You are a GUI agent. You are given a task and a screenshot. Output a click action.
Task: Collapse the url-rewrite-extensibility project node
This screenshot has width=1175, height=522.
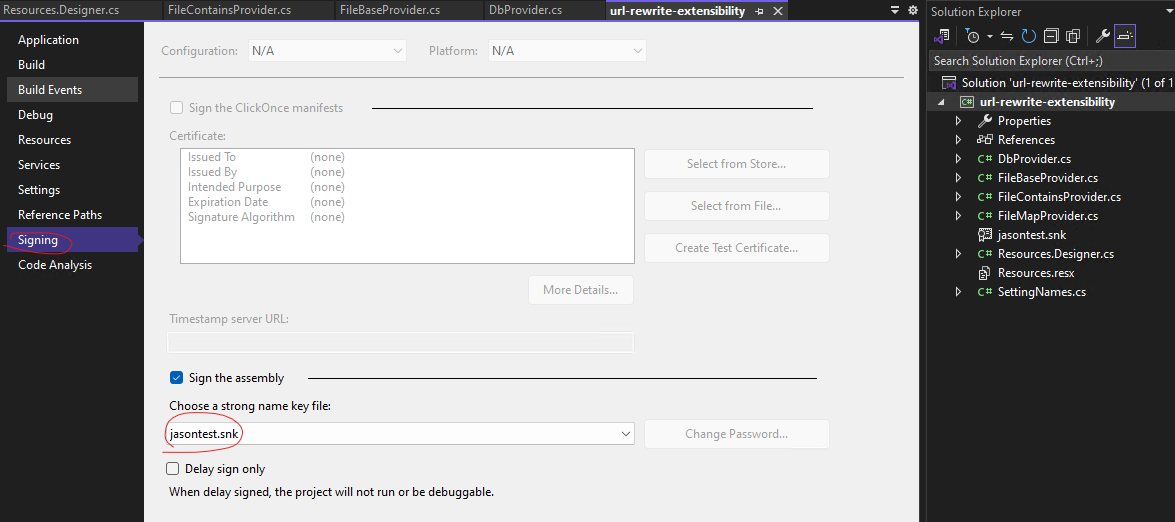940,103
